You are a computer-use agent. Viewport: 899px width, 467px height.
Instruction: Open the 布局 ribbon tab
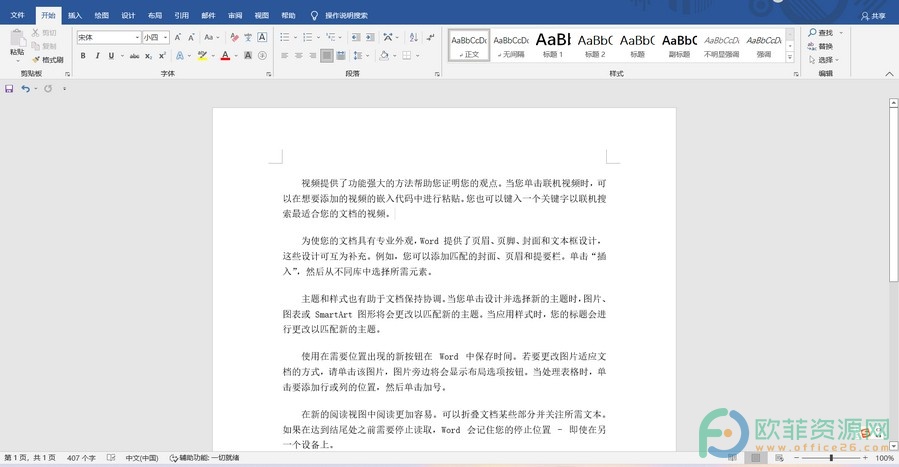154,15
